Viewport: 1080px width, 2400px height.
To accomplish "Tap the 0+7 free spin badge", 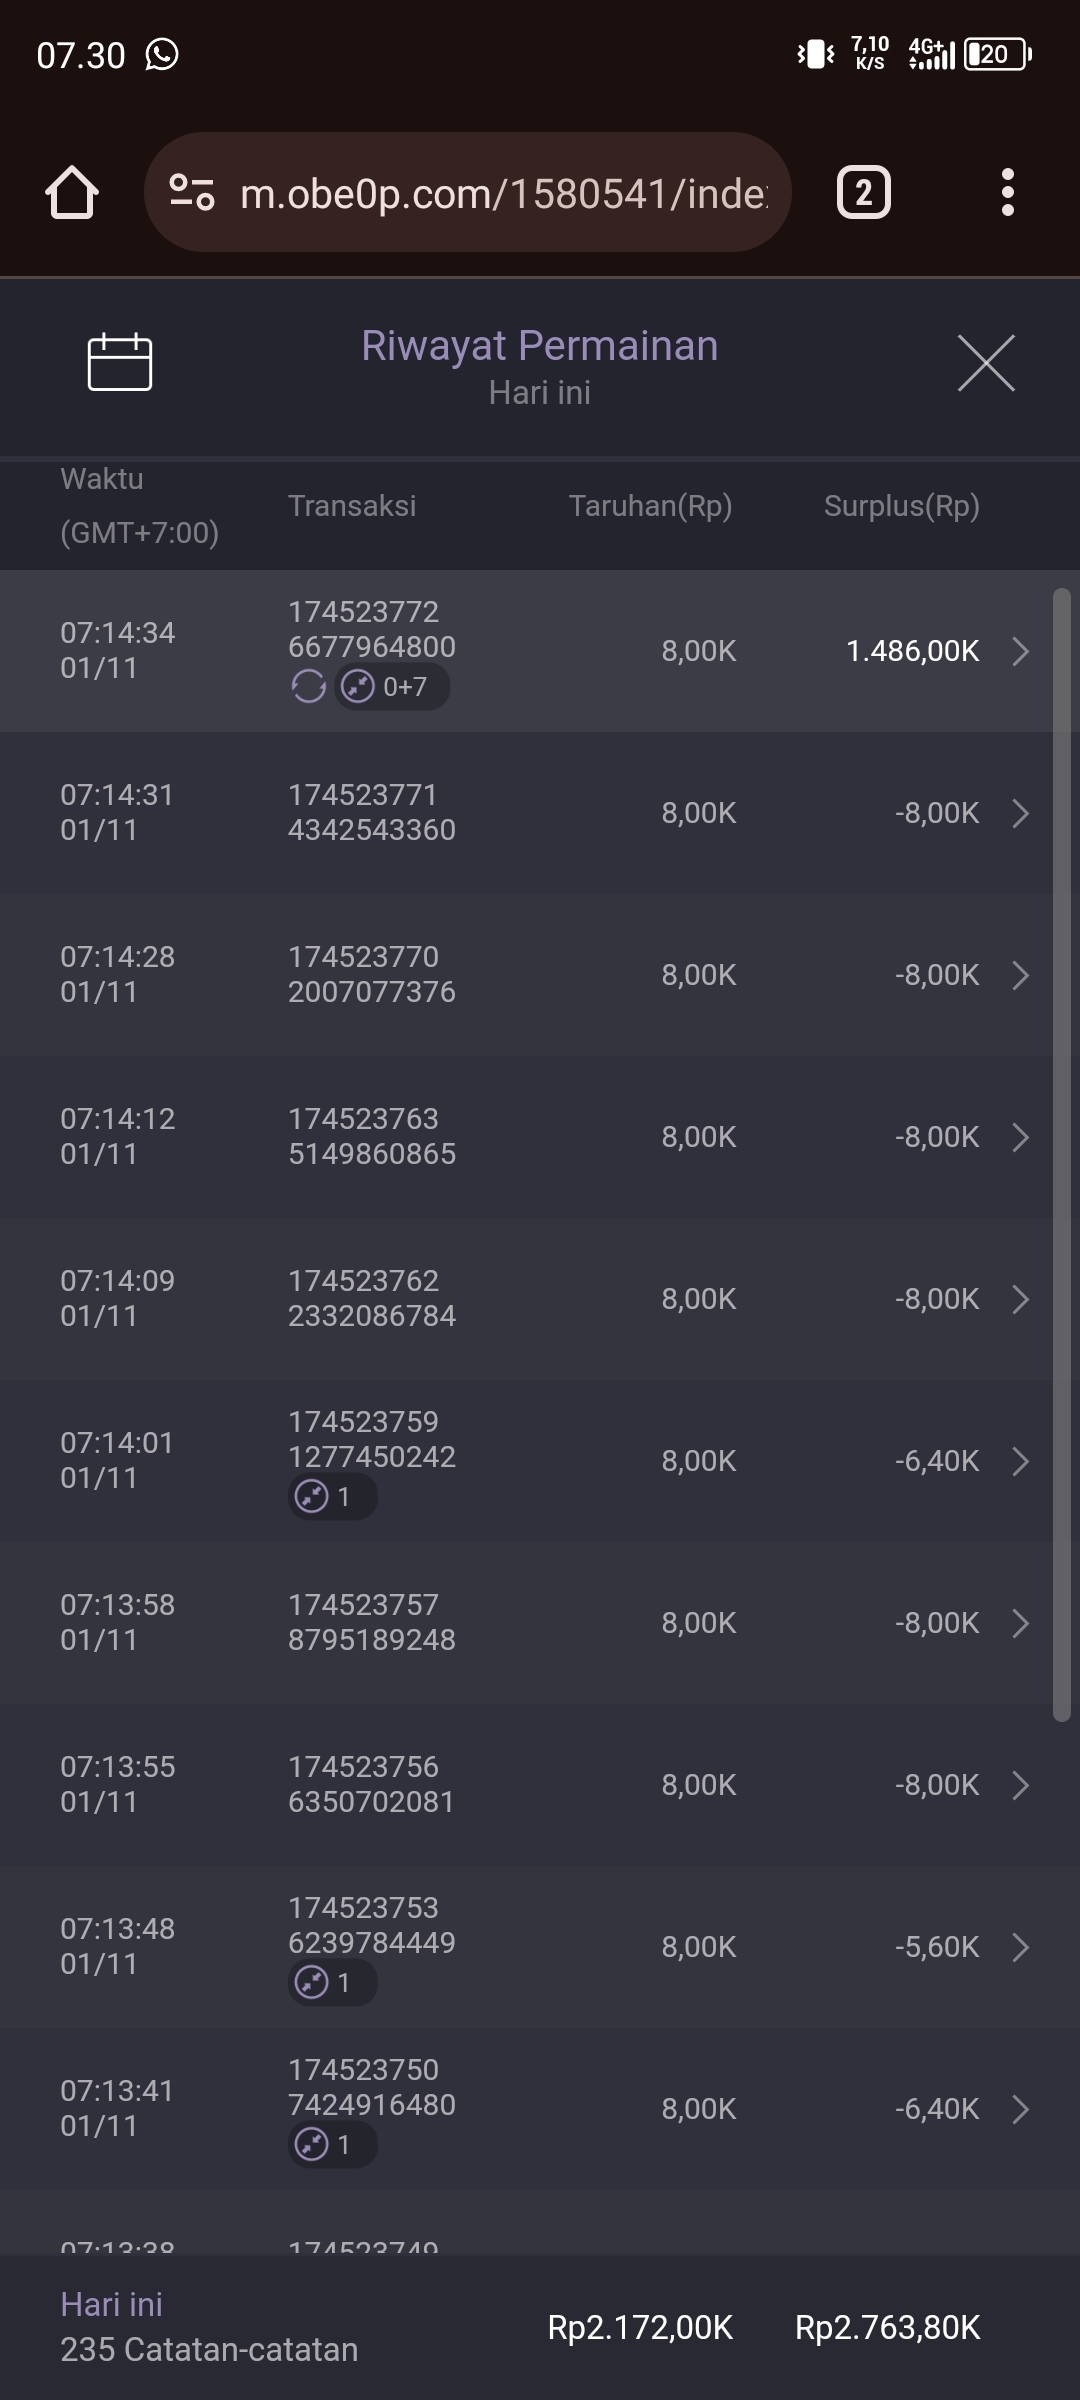I will [392, 687].
